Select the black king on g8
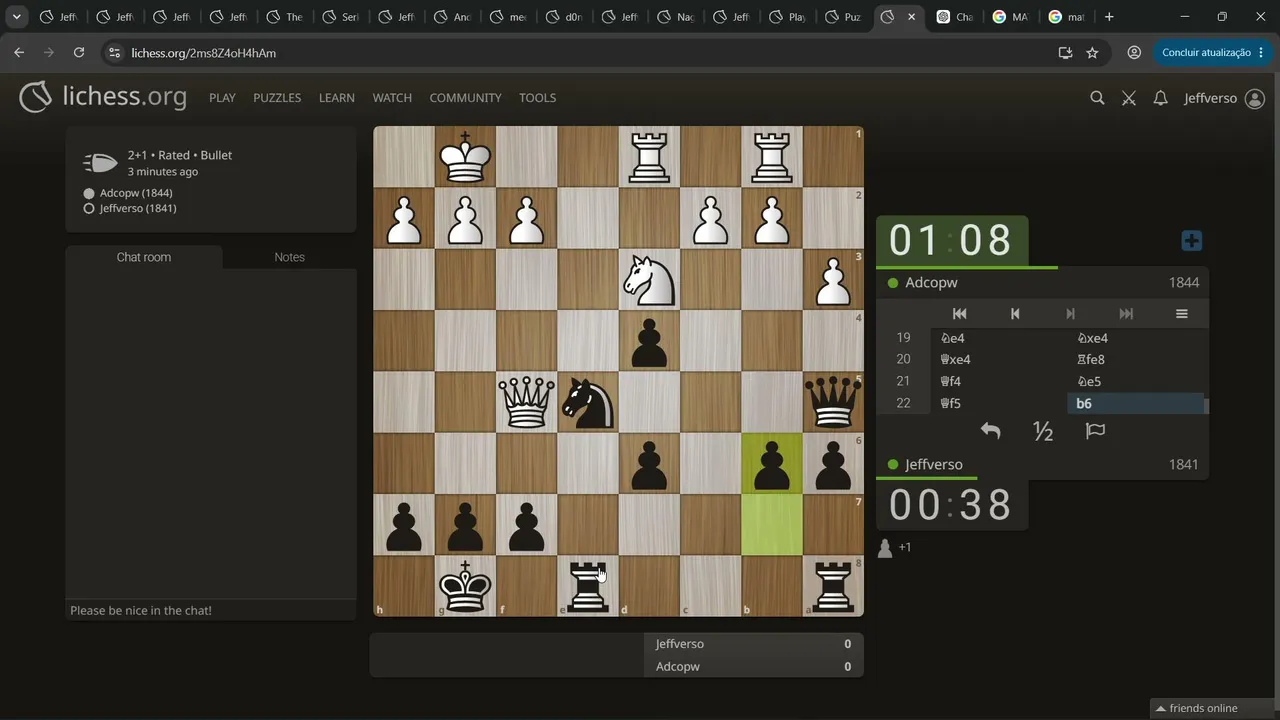Screen dimensions: 1280x720 click(x=465, y=586)
